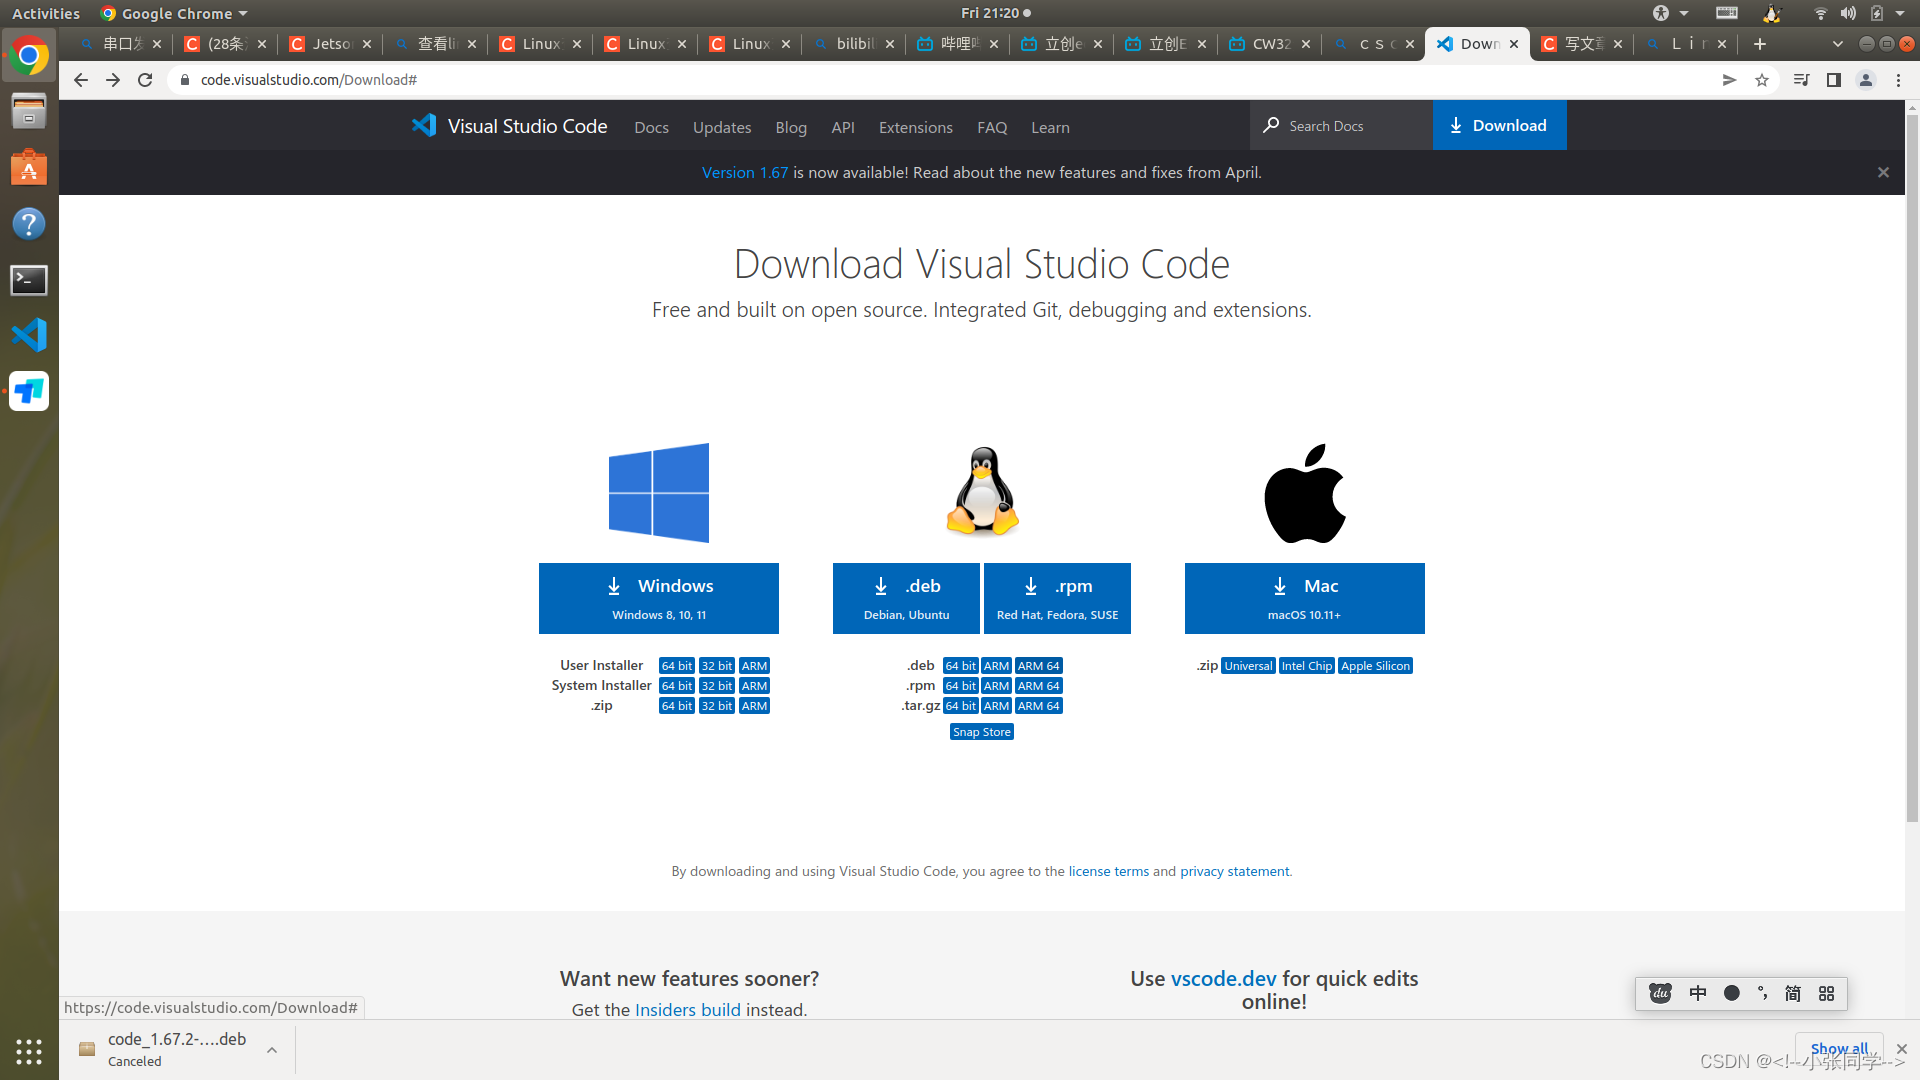Viewport: 1920px width, 1080px height.
Task: Open the Google Chrome app menu
Action: tap(175, 13)
